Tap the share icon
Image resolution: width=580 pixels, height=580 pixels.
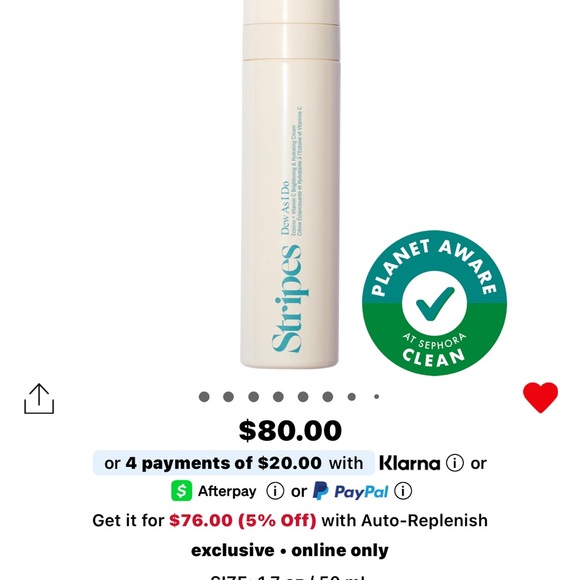(39, 399)
